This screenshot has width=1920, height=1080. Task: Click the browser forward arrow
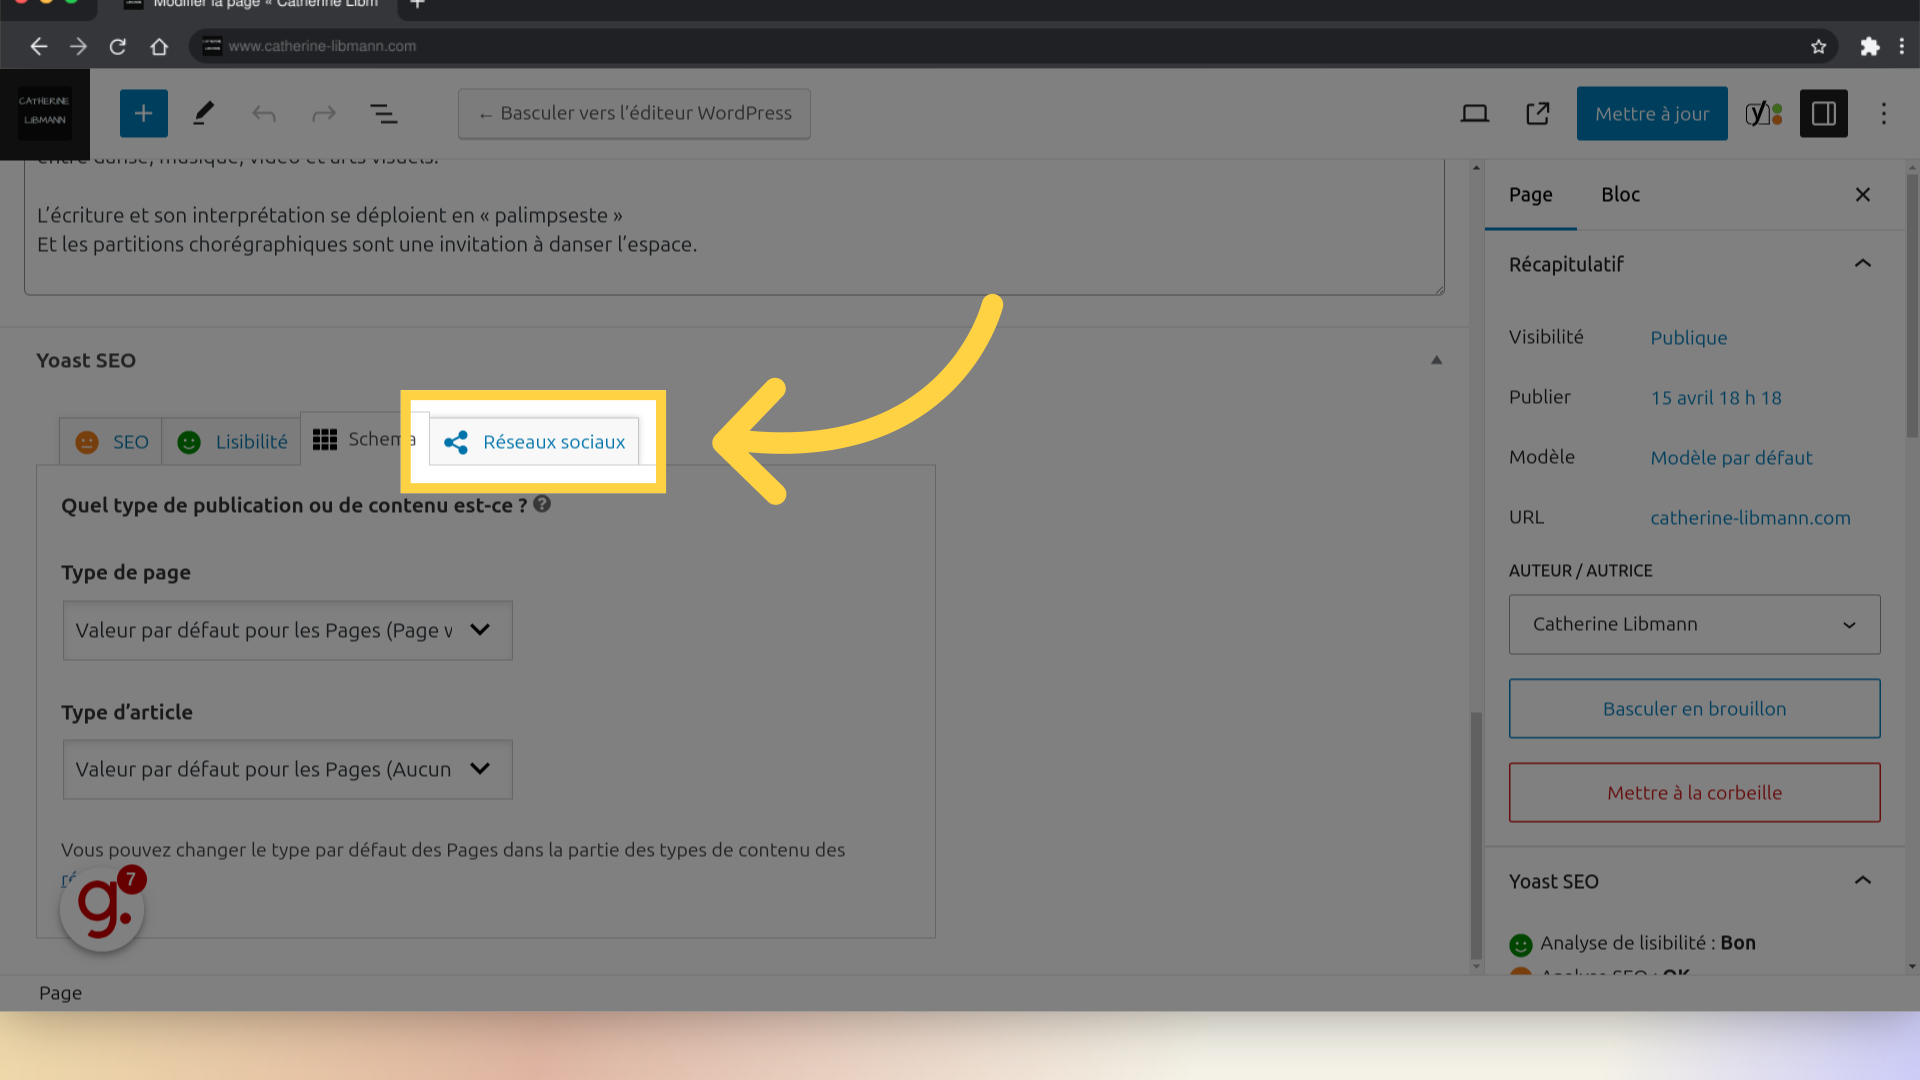[78, 46]
